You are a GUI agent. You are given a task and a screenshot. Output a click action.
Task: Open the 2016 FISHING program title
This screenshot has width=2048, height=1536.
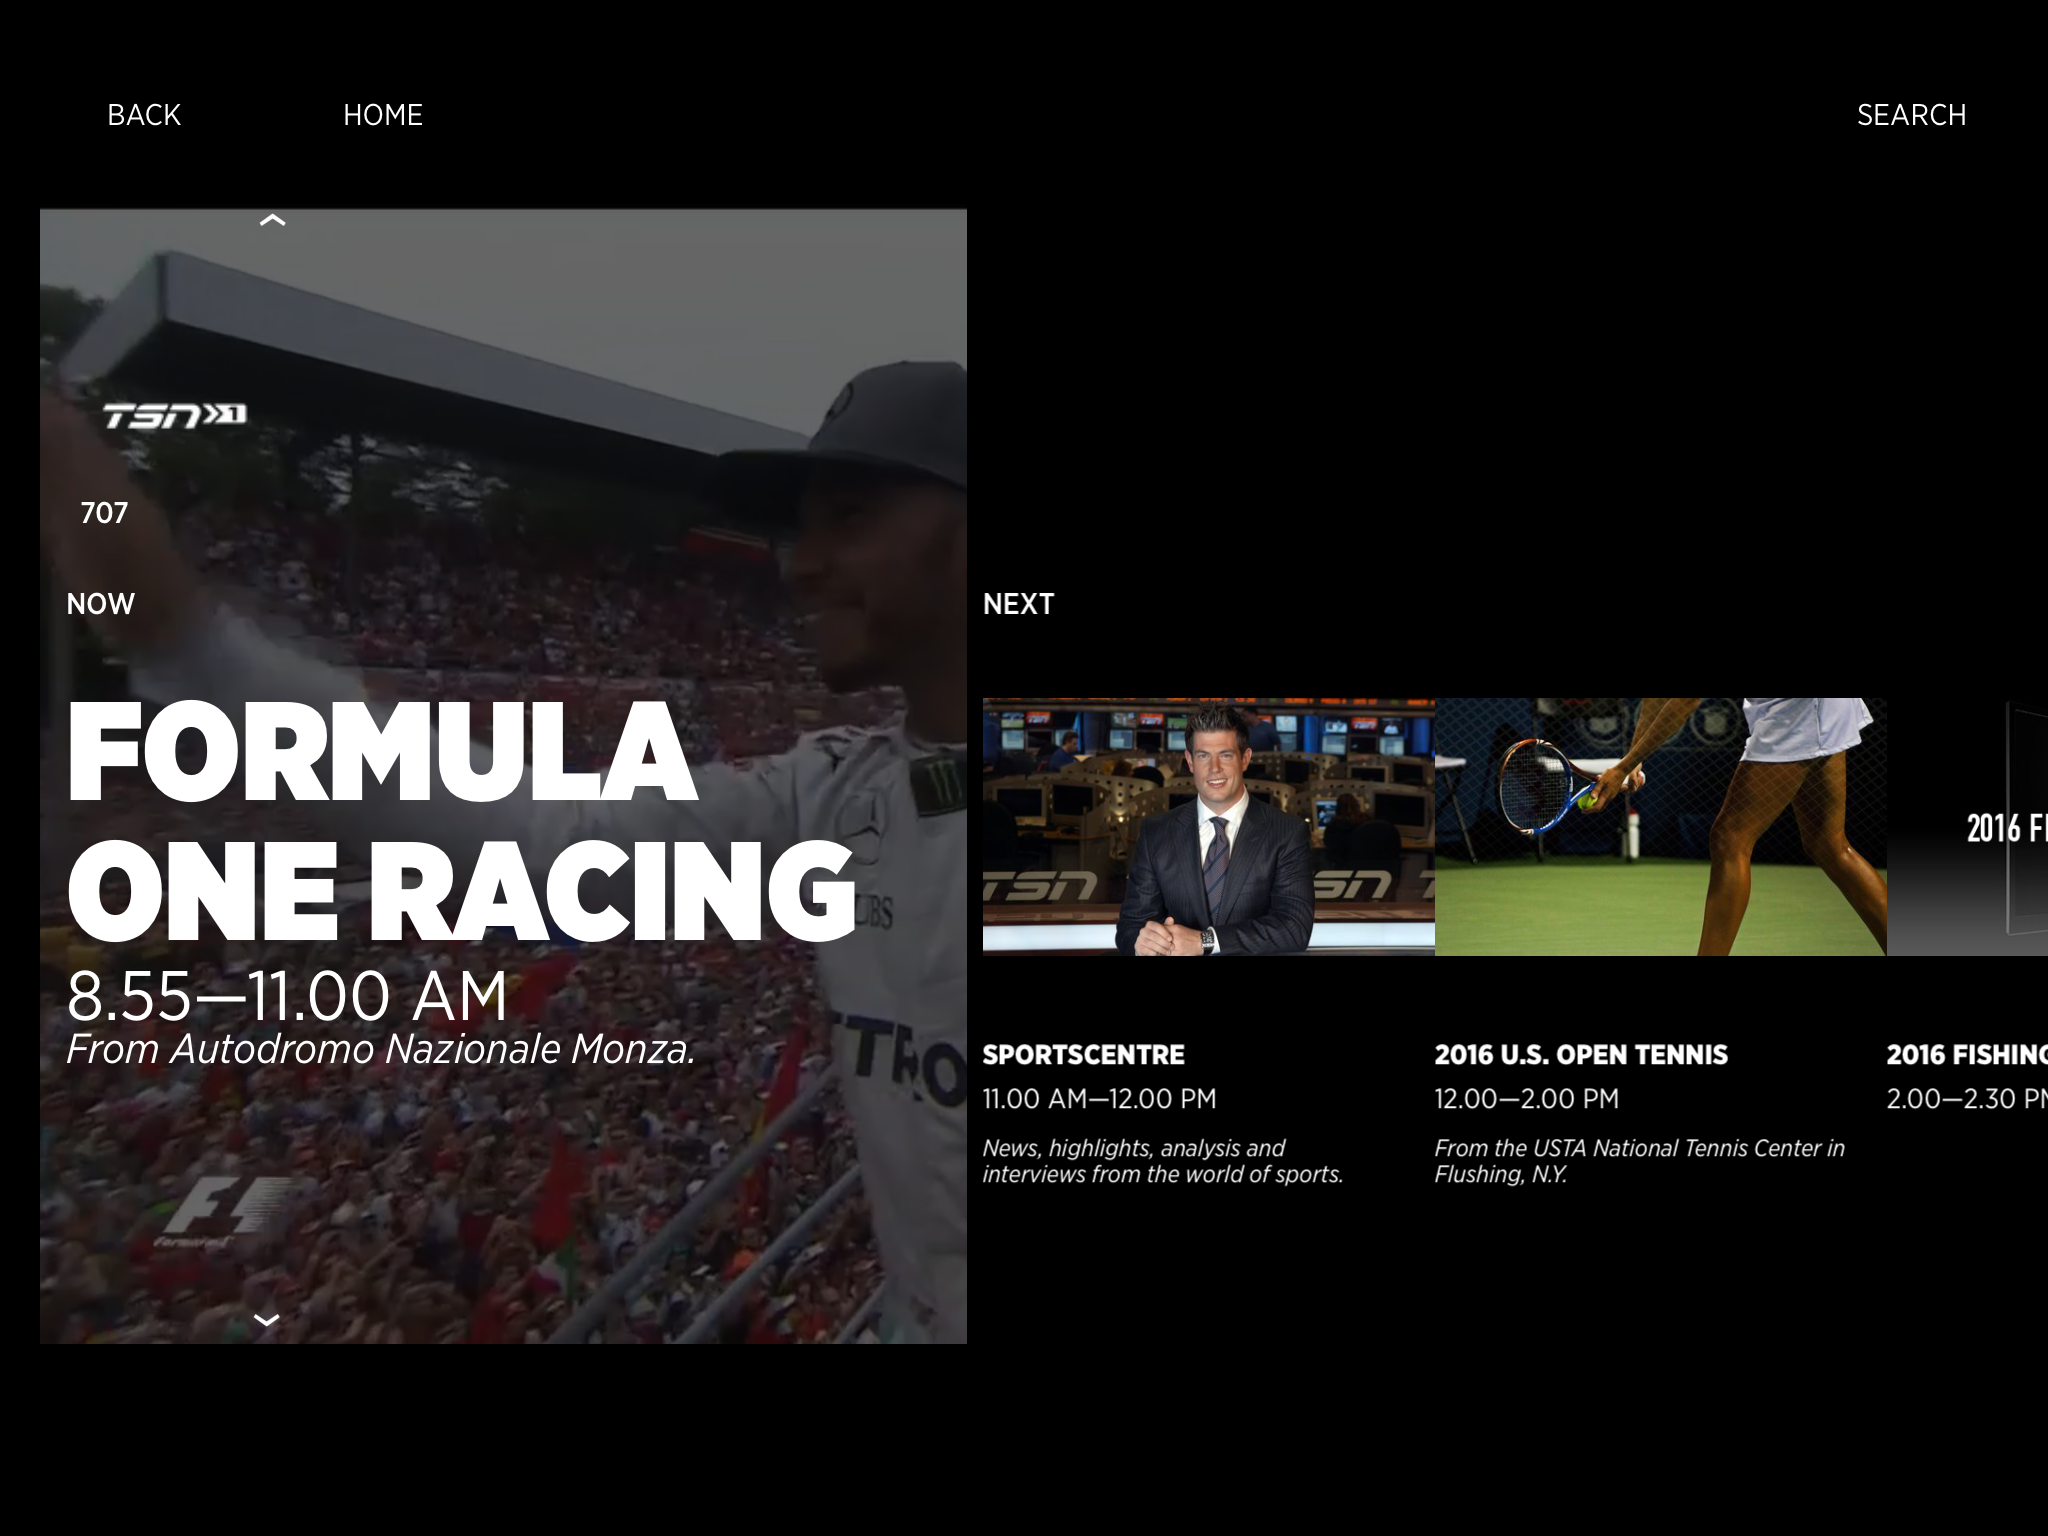click(1966, 1054)
